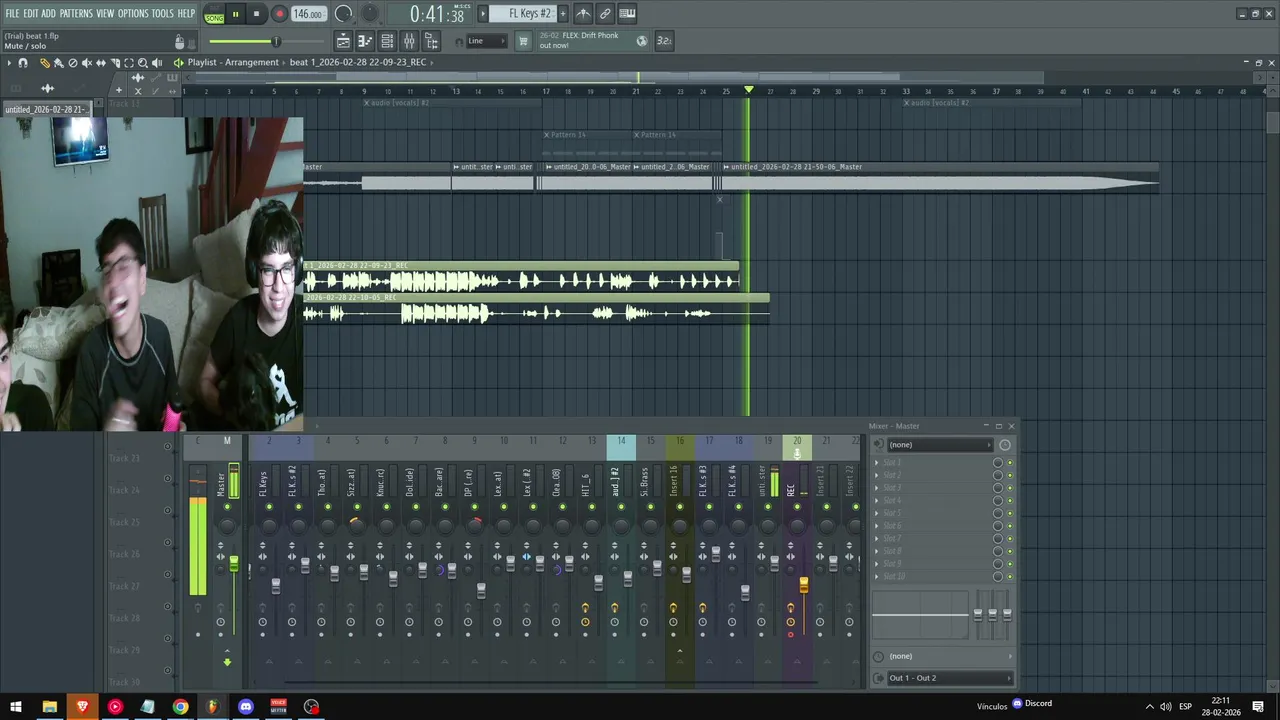Expand Slot 1 in the mixer effects list
The width and height of the screenshot is (1280, 720).
click(x=877, y=463)
